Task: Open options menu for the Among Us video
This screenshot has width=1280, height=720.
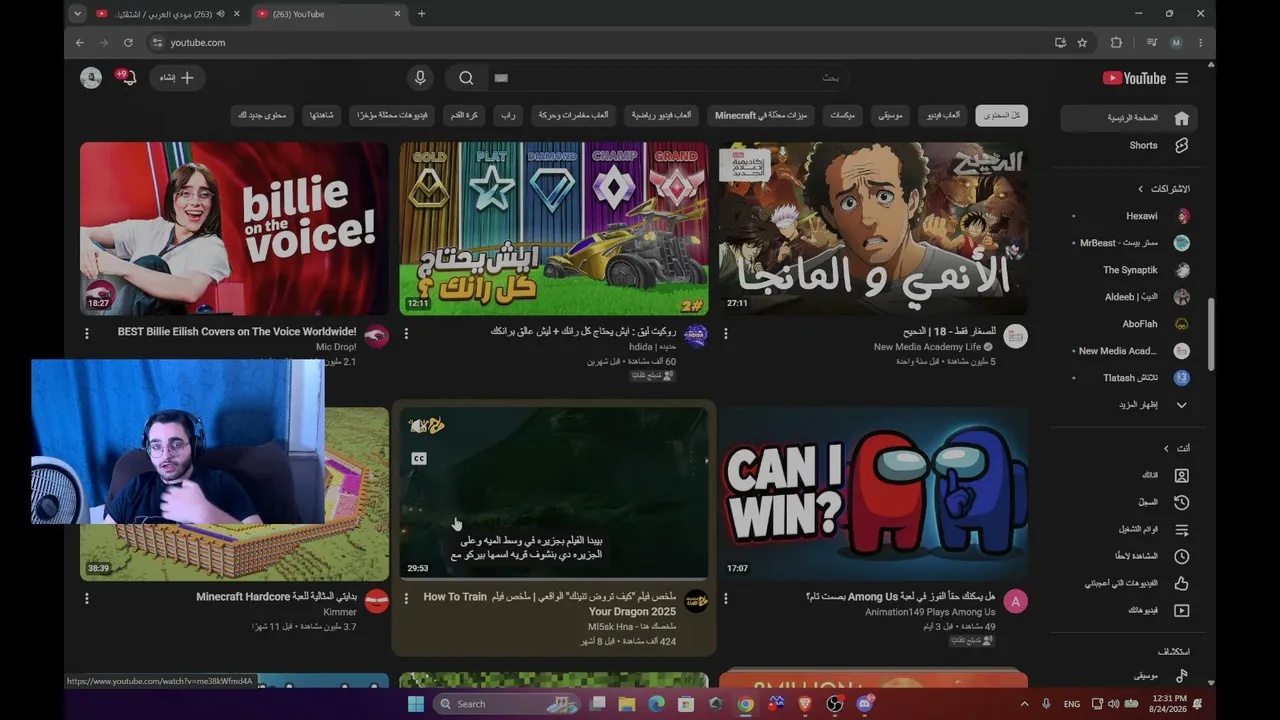Action: pyautogui.click(x=726, y=598)
